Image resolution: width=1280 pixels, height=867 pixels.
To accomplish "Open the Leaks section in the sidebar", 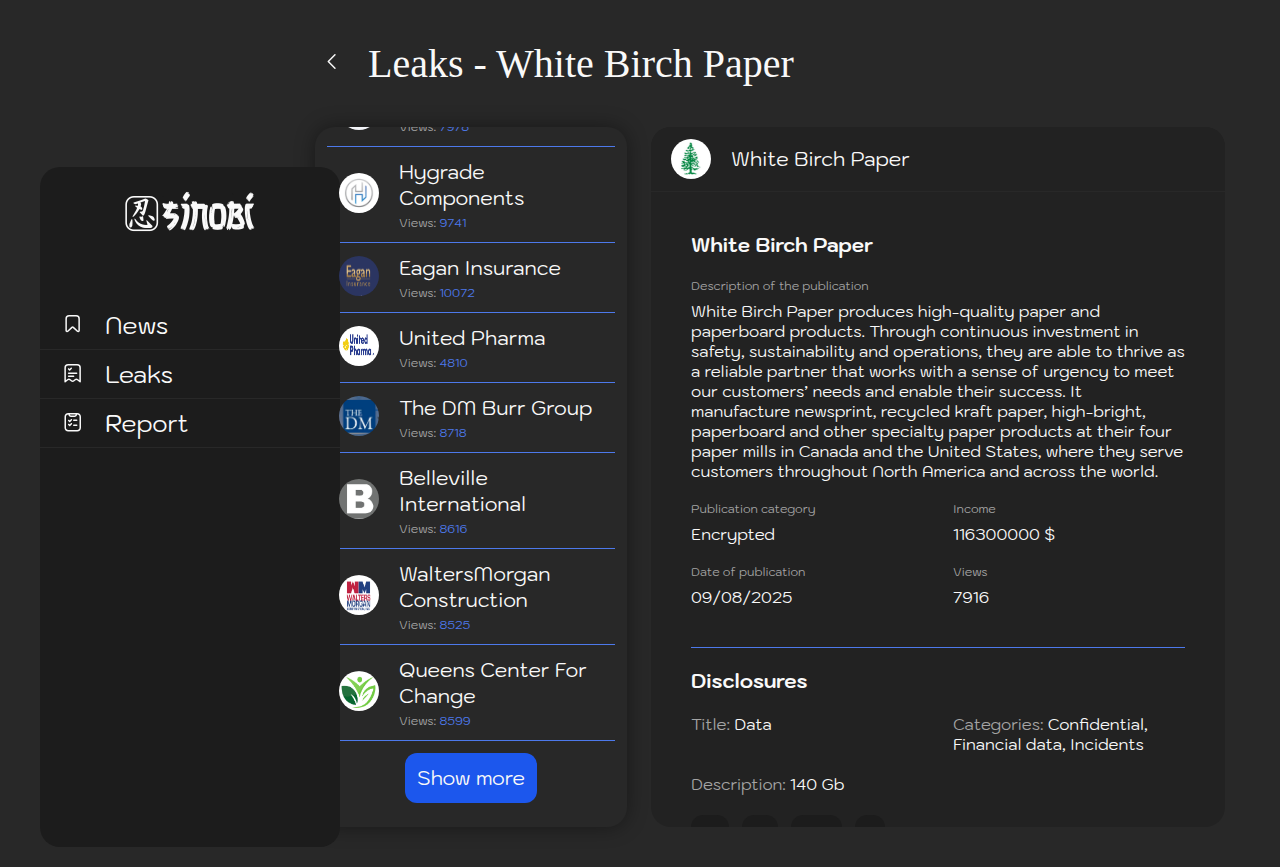I will click(x=139, y=375).
